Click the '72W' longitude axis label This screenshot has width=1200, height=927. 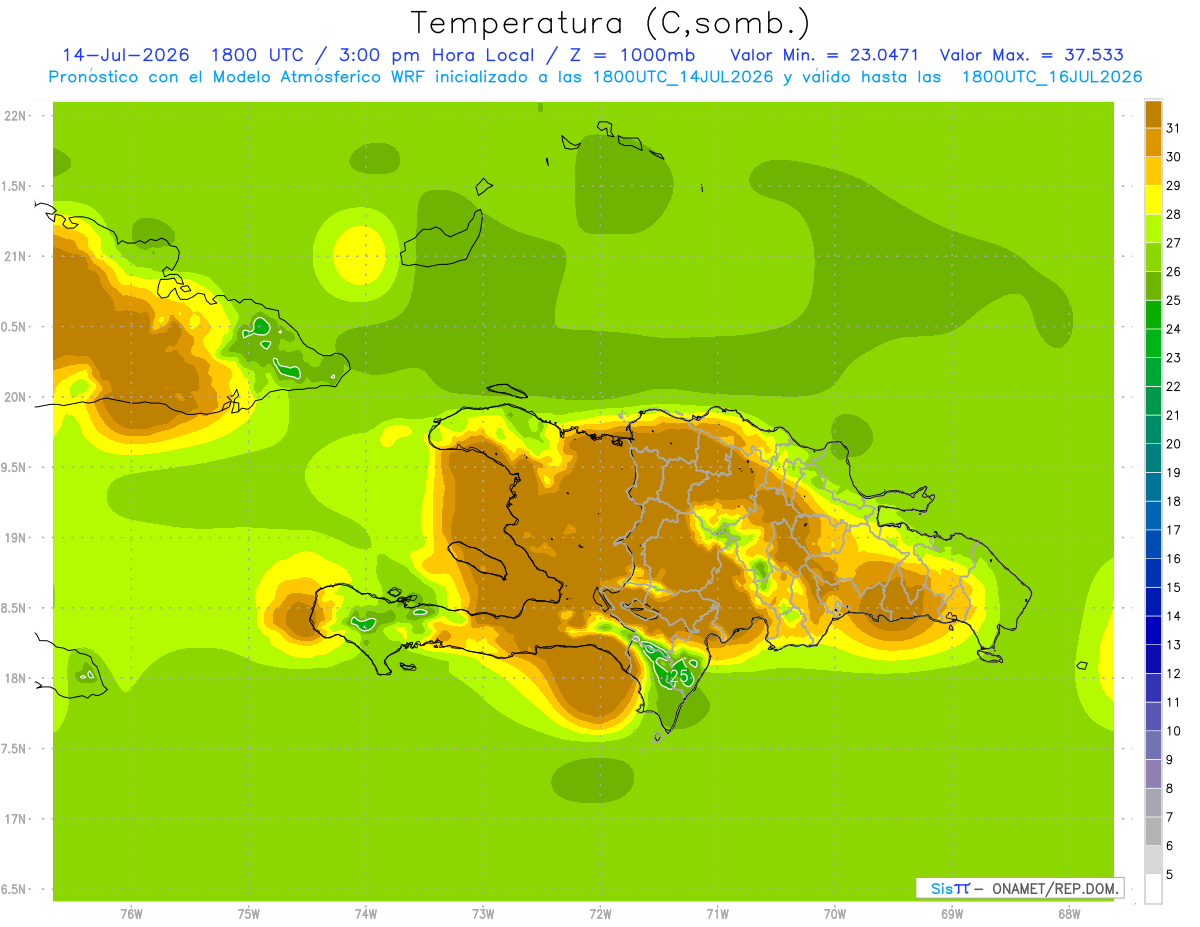[601, 913]
